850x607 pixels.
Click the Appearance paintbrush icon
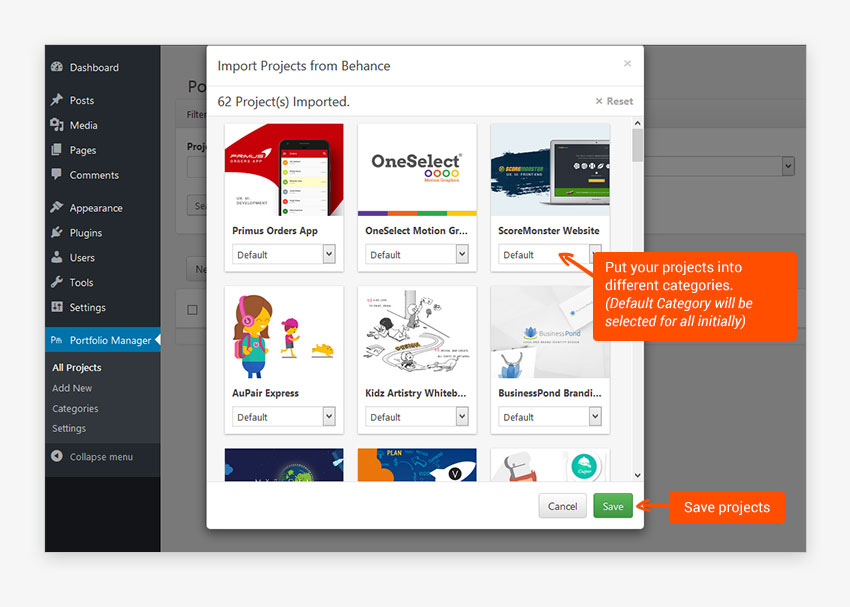pos(57,208)
